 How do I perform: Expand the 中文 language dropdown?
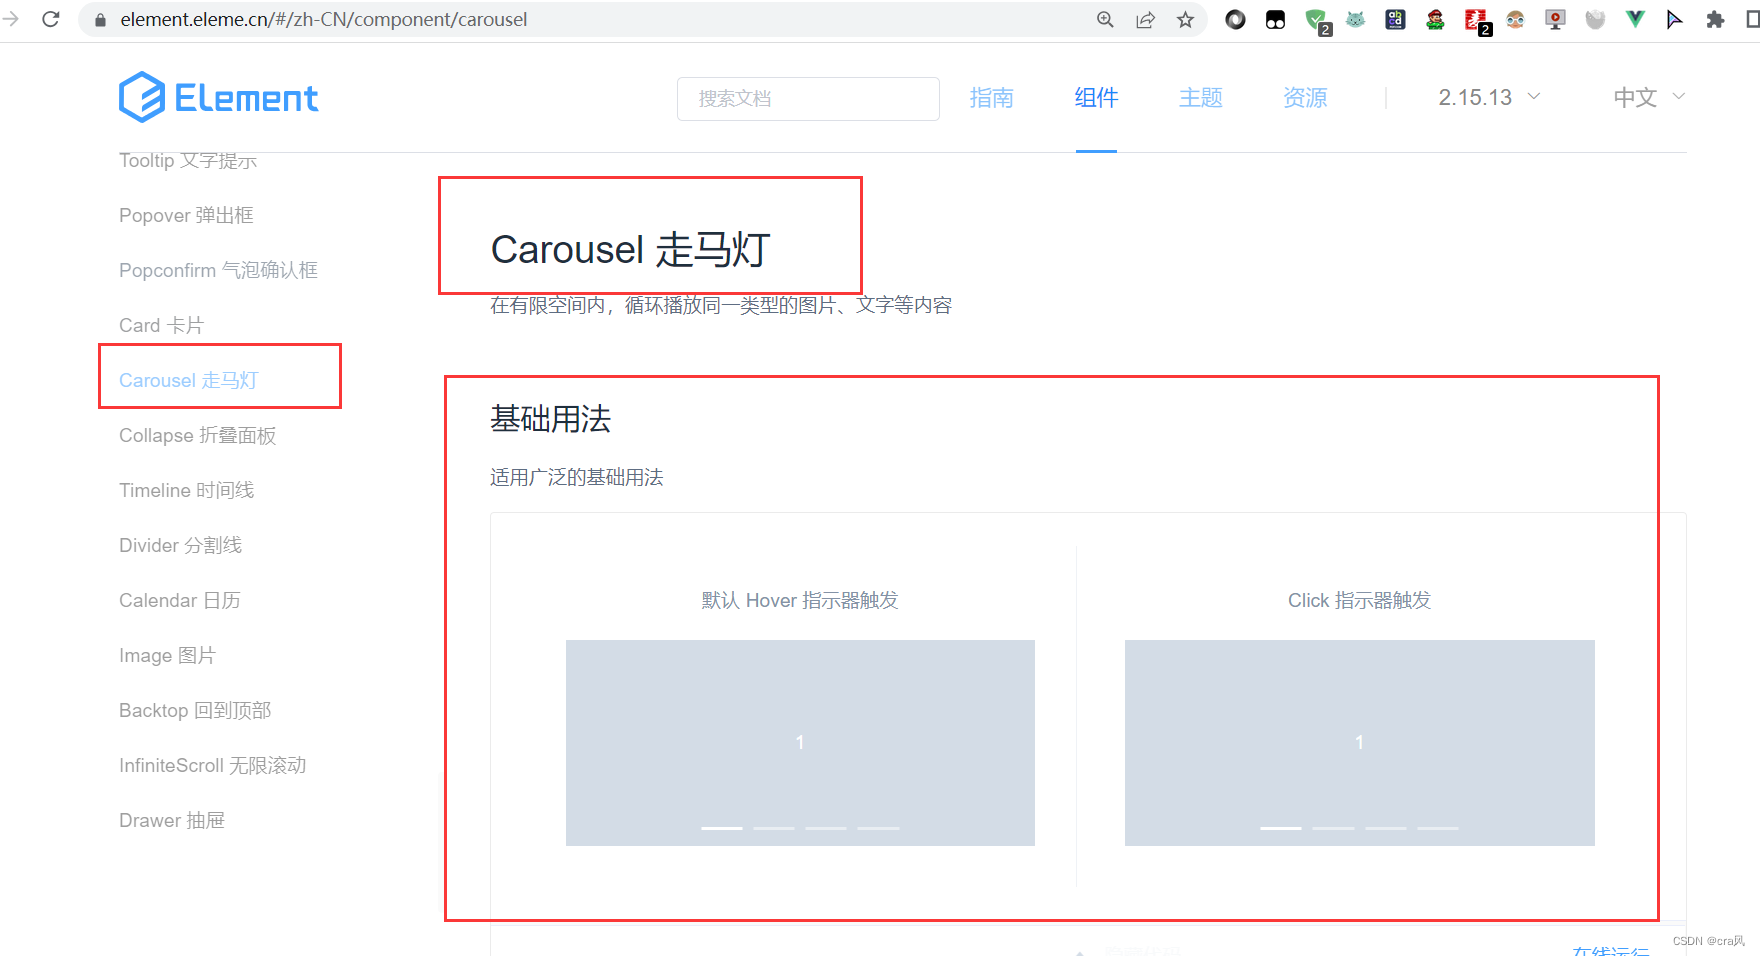tap(1647, 97)
